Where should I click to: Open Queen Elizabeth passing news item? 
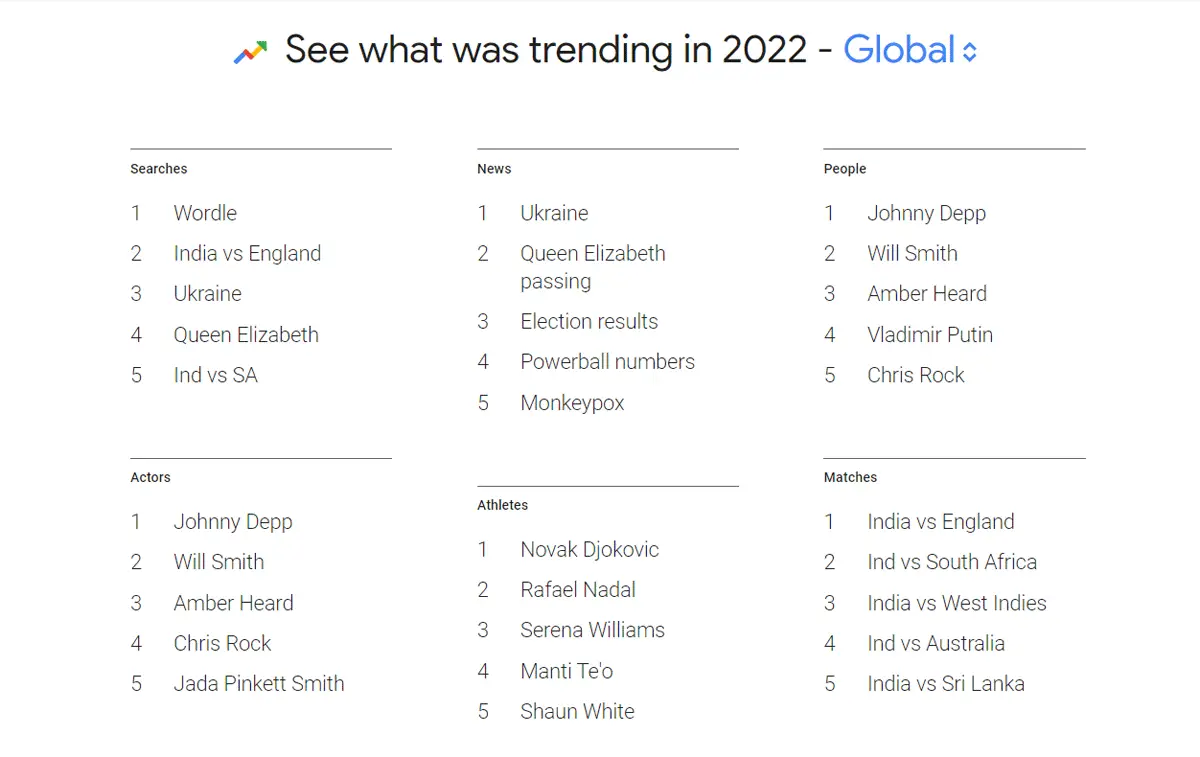[593, 267]
